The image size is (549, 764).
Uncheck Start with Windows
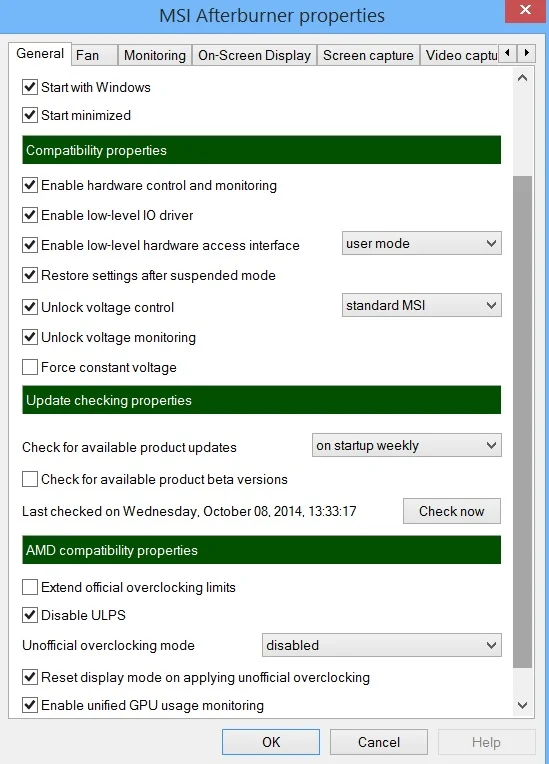pos(30,87)
